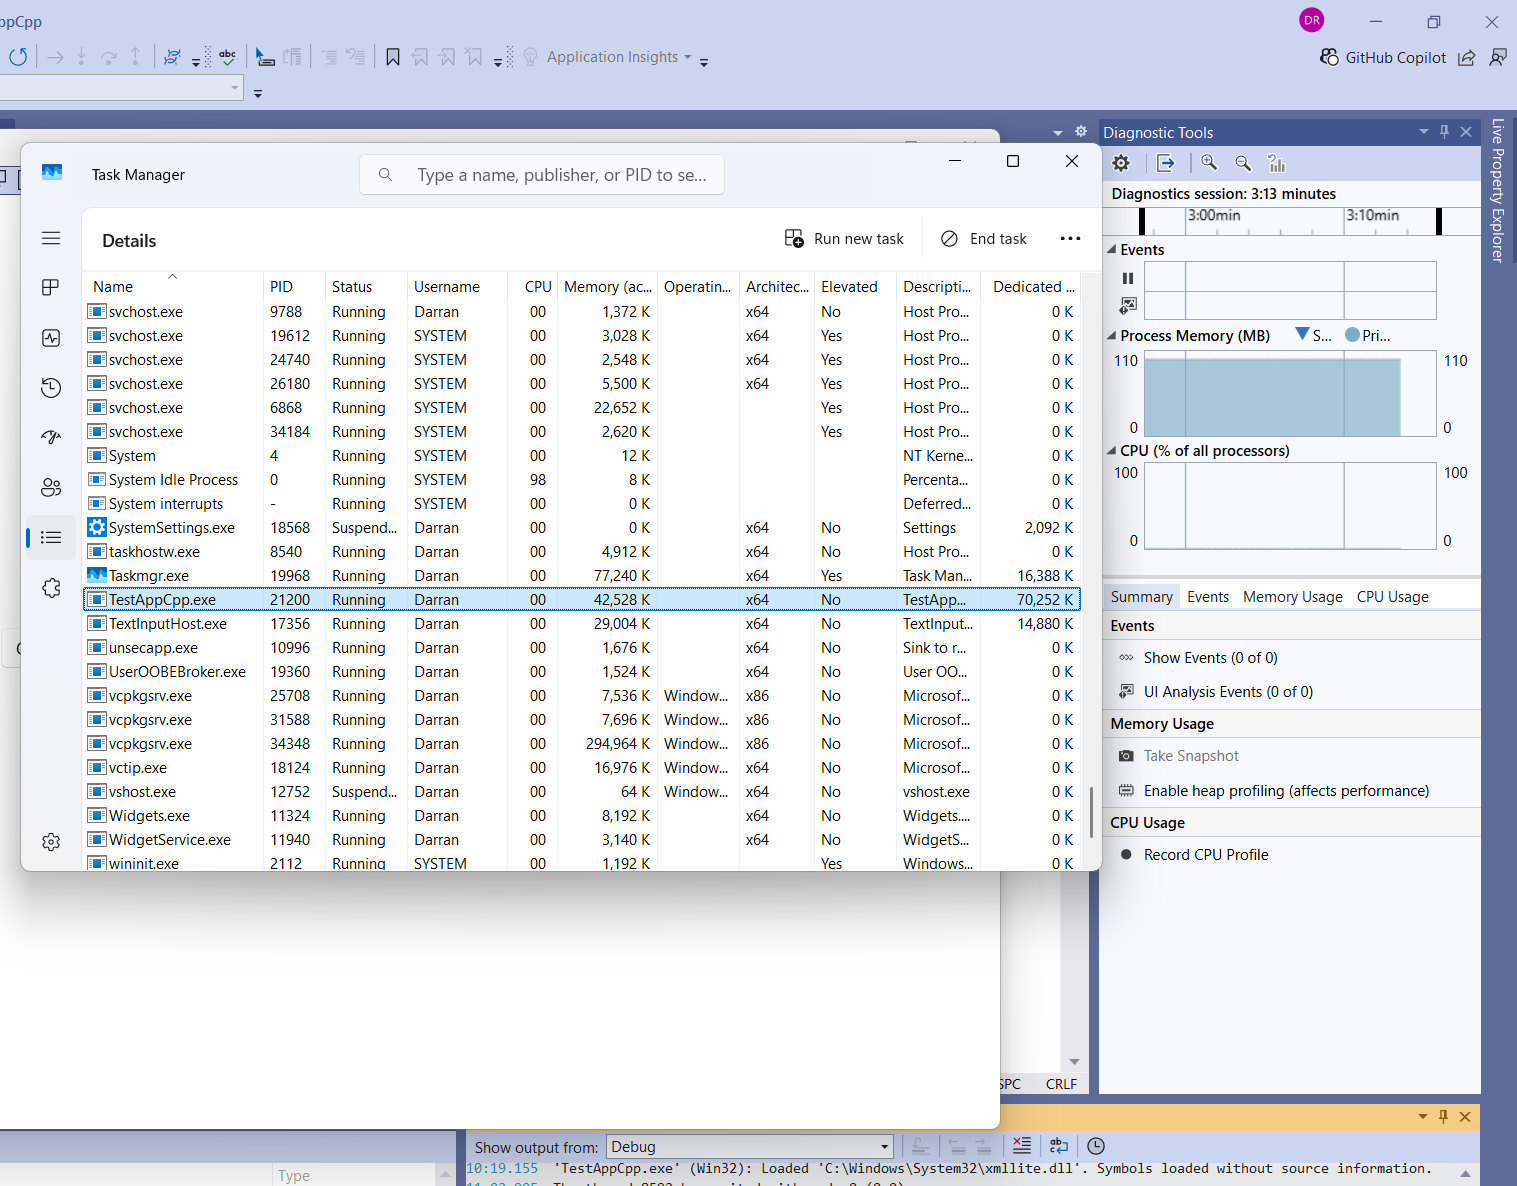1517x1186 pixels.
Task: Enable heap profiling link
Action: 1286,791
